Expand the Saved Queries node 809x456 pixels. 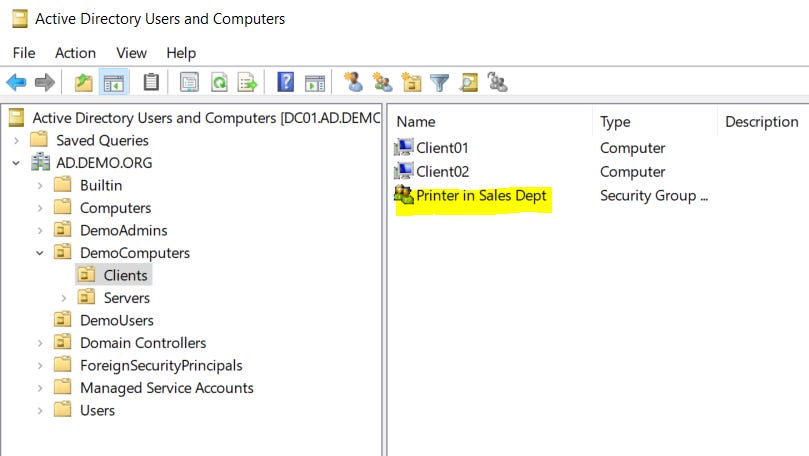[17, 140]
